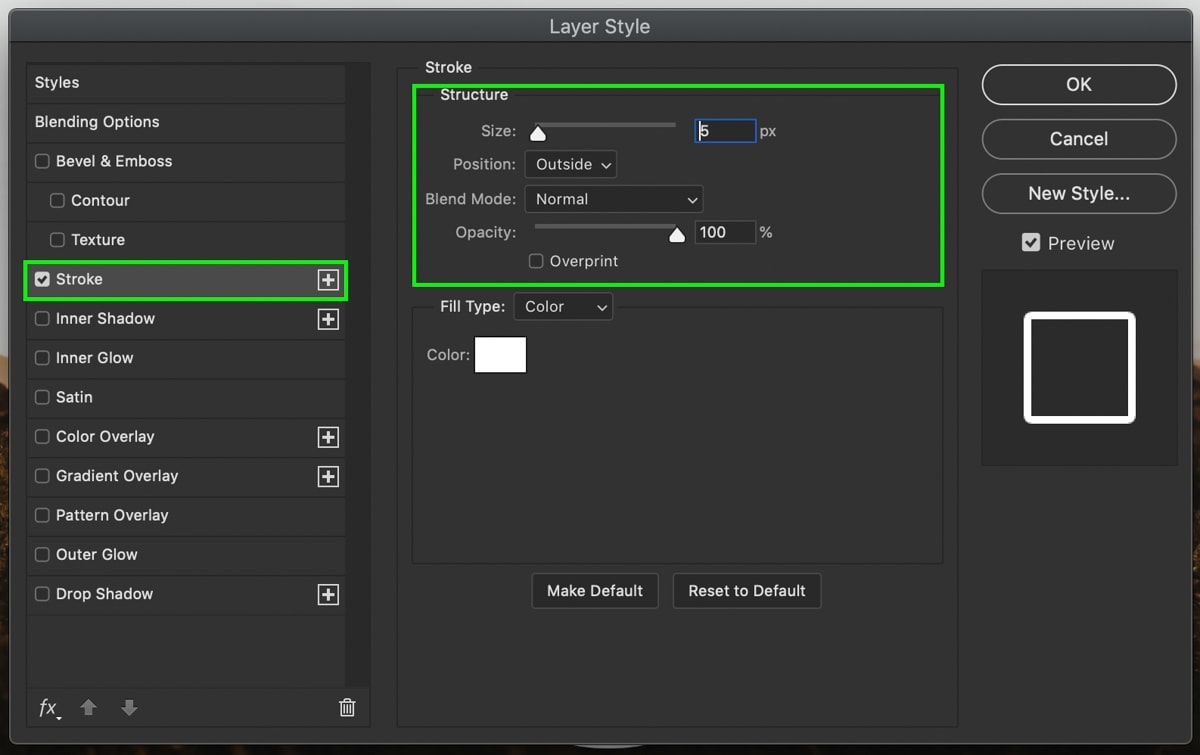The width and height of the screenshot is (1200, 755).
Task: Click the Size slider handle
Action: point(538,133)
